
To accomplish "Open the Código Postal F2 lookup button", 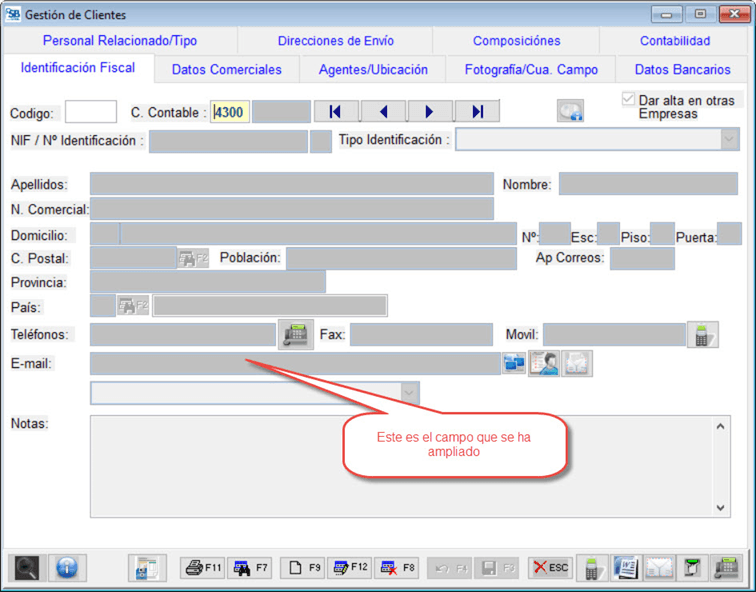I will 192,259.
